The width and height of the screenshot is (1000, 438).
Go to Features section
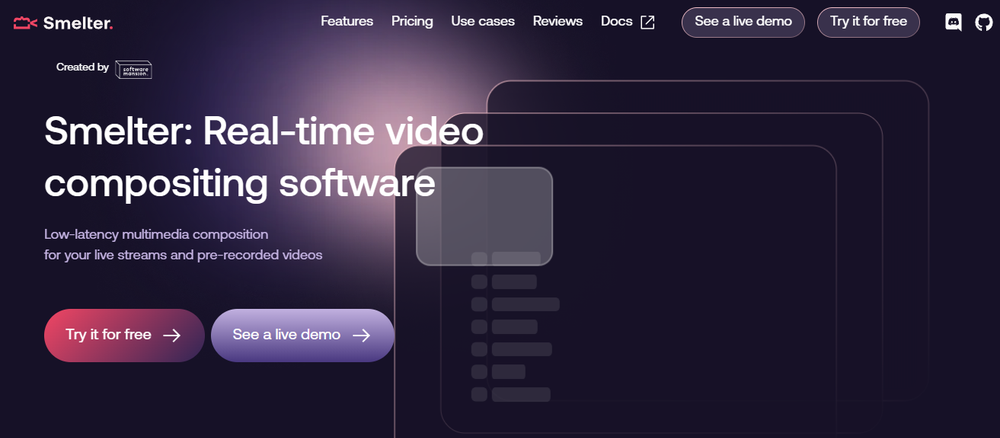pyautogui.click(x=347, y=22)
